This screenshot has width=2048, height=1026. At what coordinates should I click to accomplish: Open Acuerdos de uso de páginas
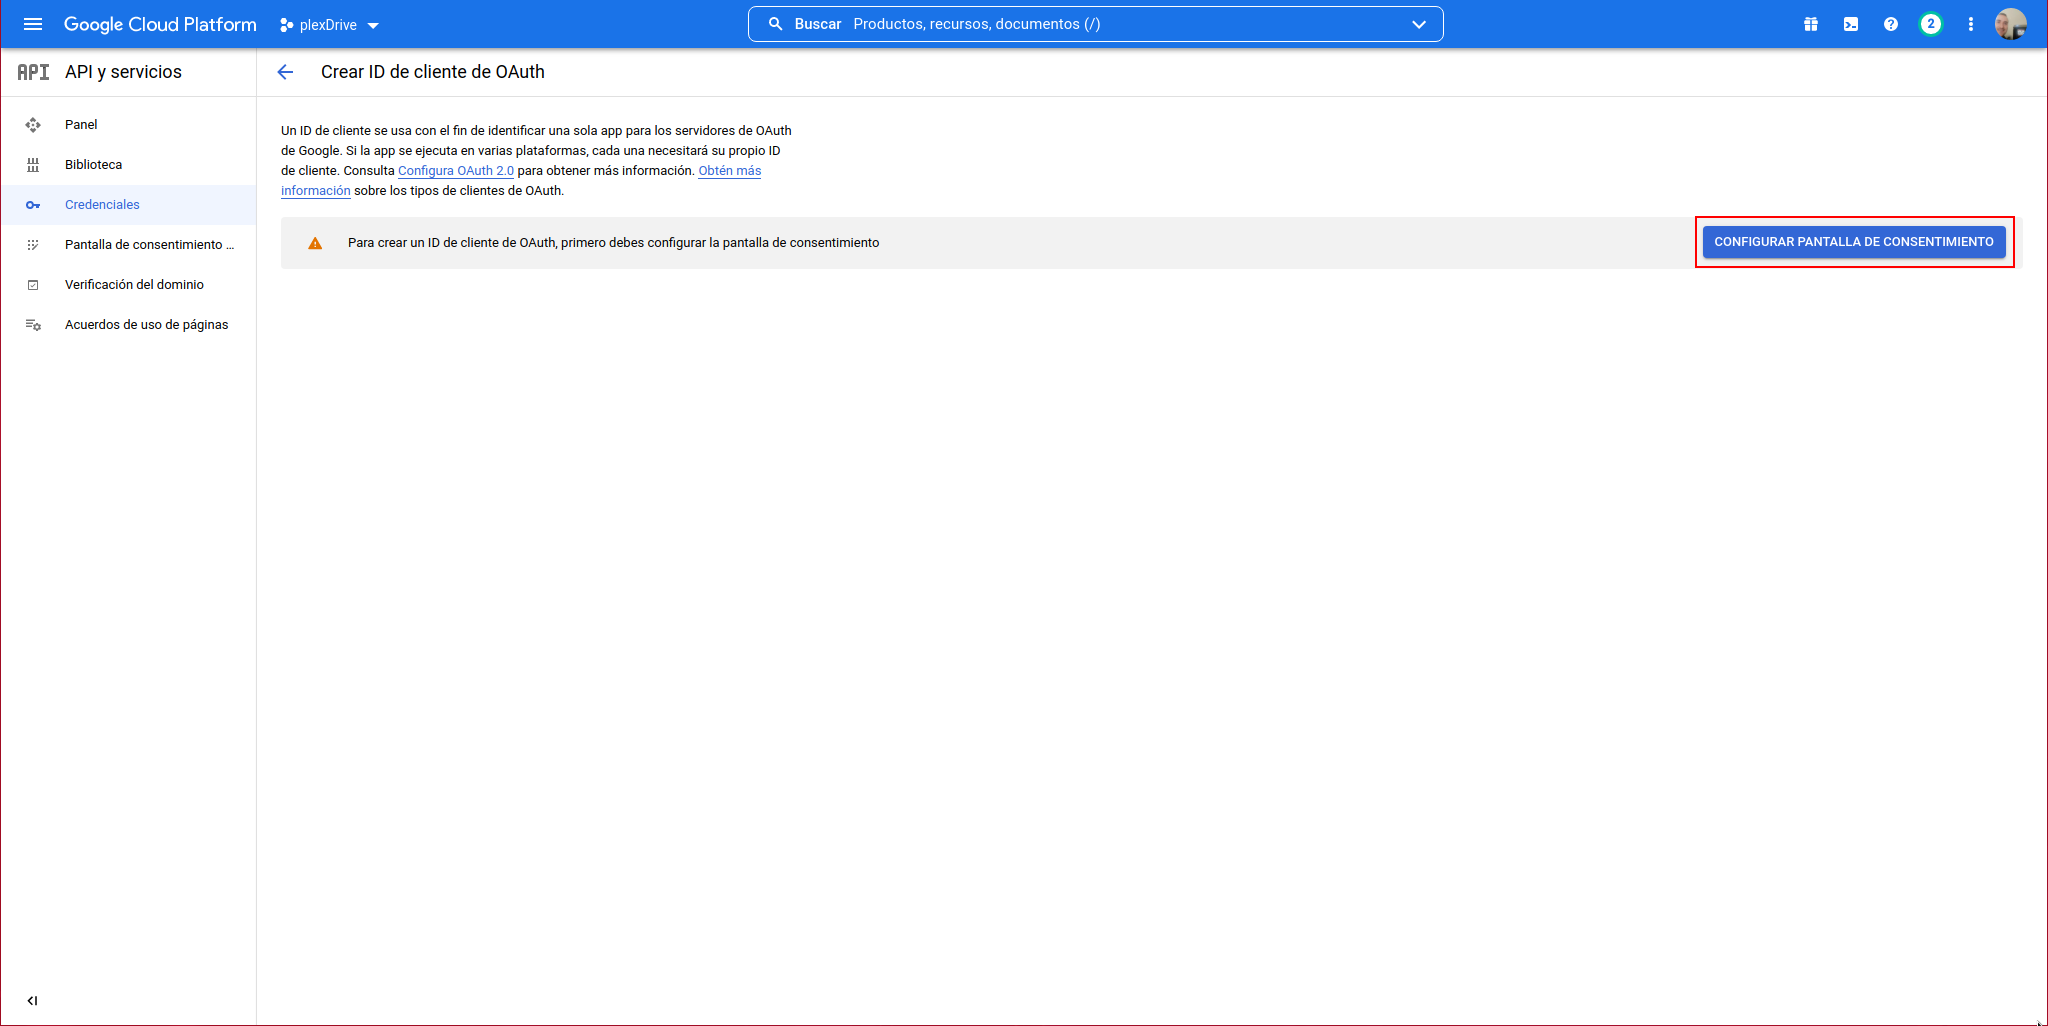coord(146,325)
